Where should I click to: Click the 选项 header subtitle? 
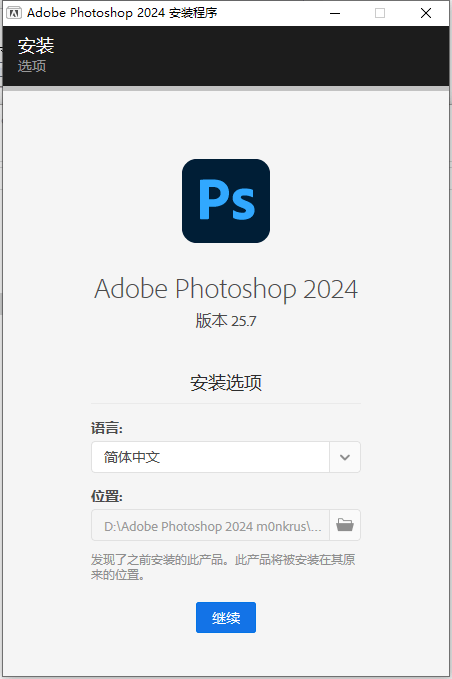tap(32, 66)
